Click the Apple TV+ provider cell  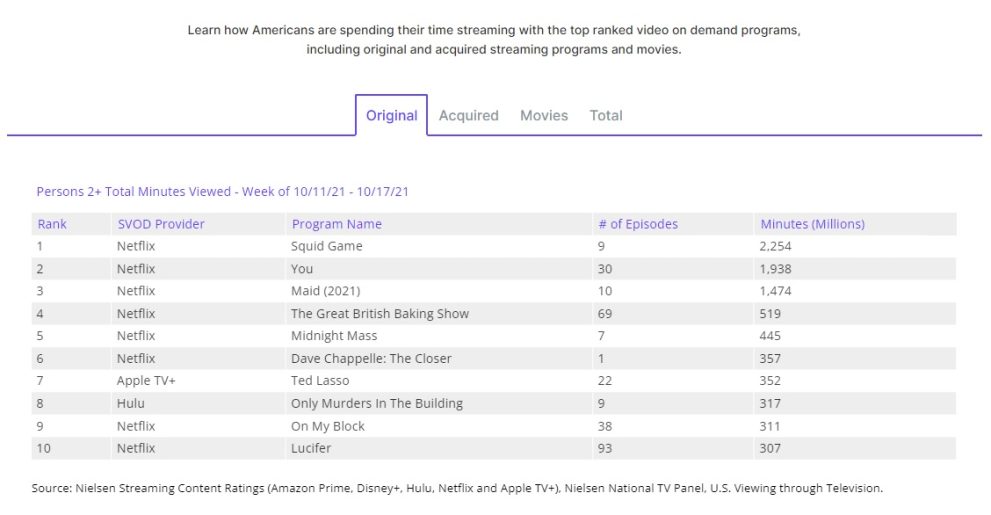coord(146,381)
